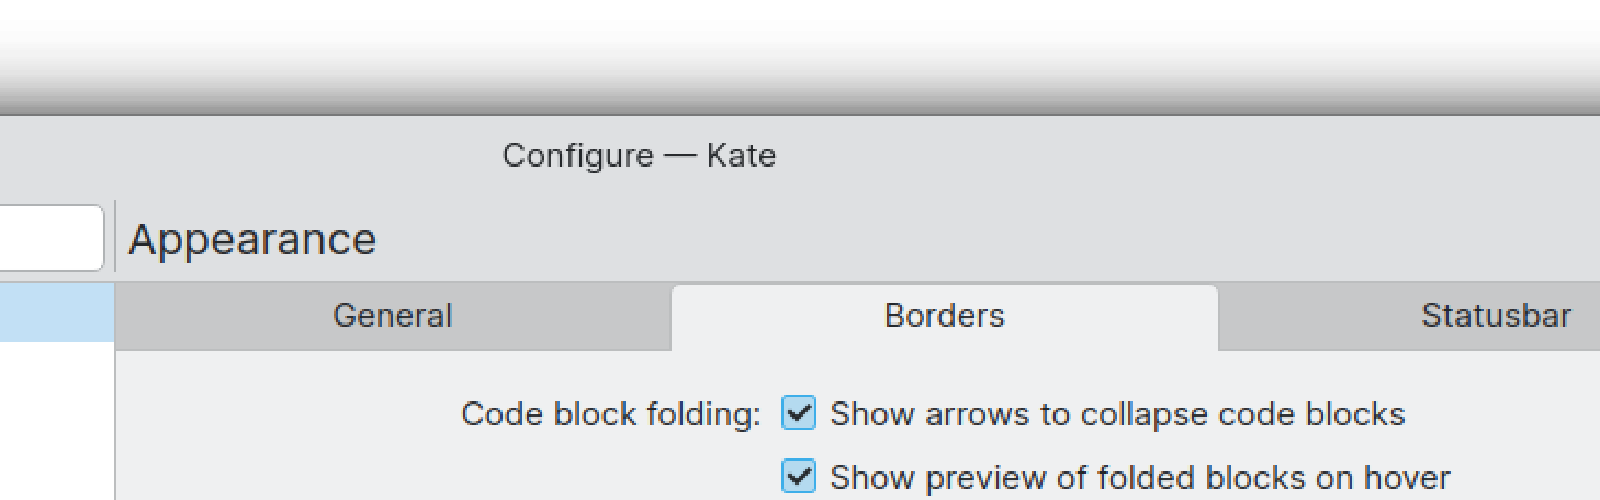
Task: Click the "Configure — Kate" window title
Action: click(639, 156)
